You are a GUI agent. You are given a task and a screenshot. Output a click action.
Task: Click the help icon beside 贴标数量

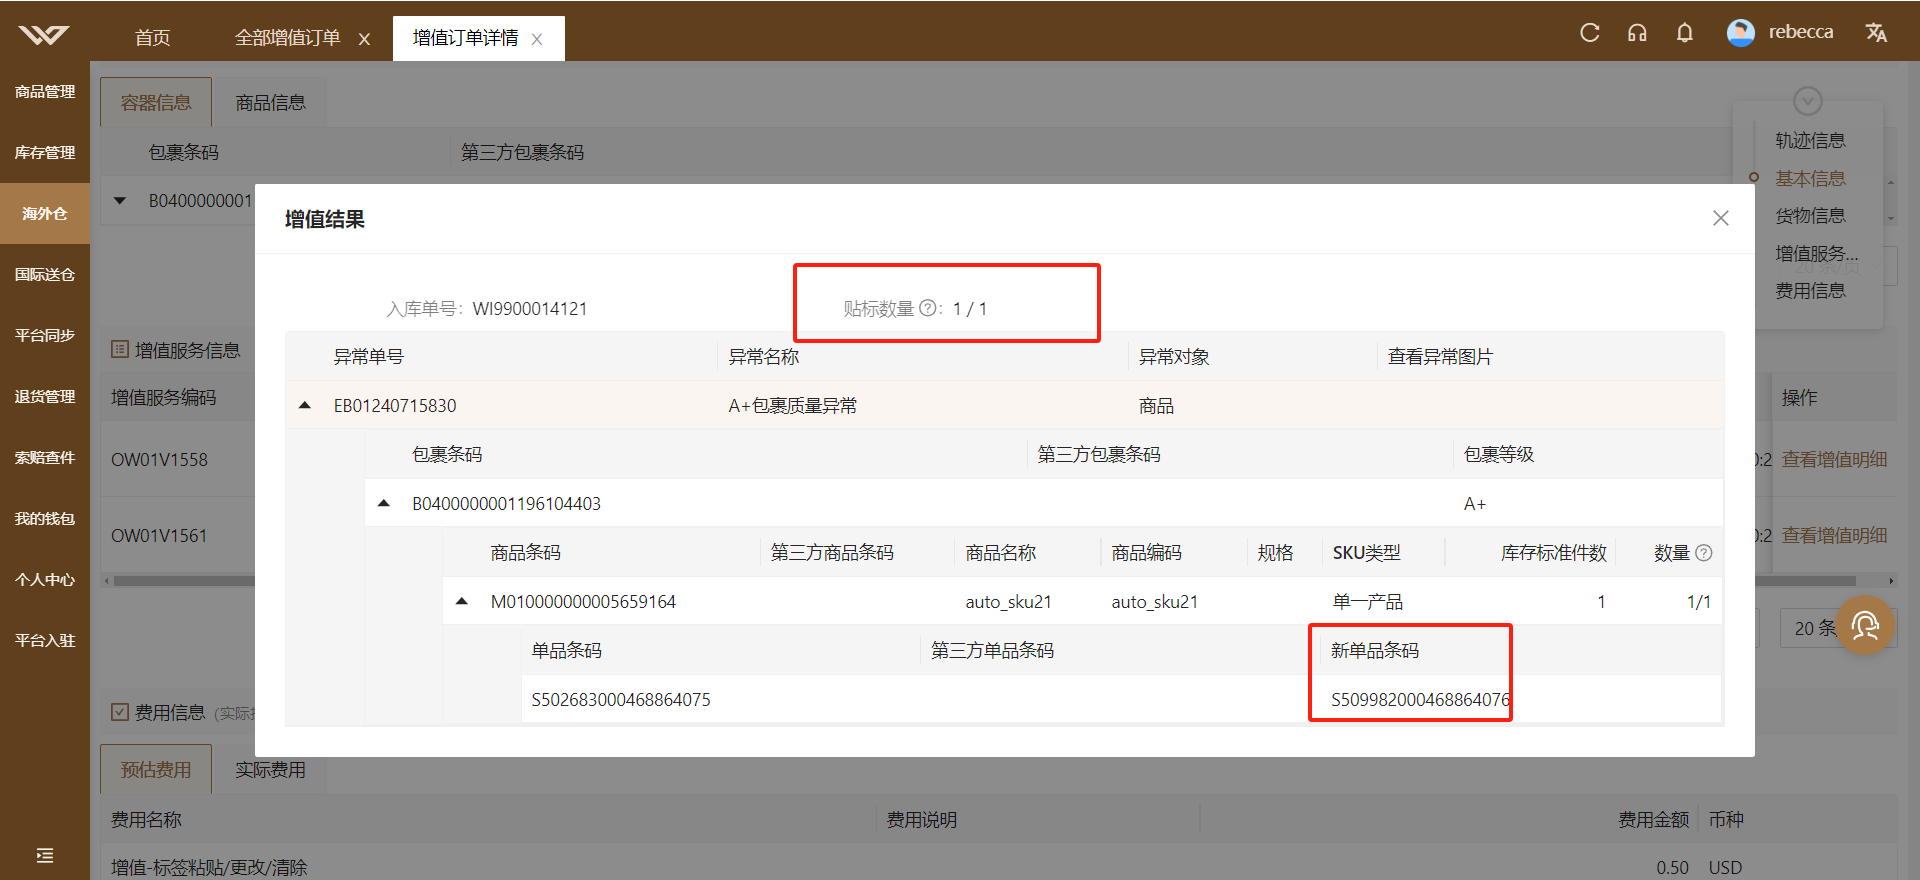tap(927, 308)
